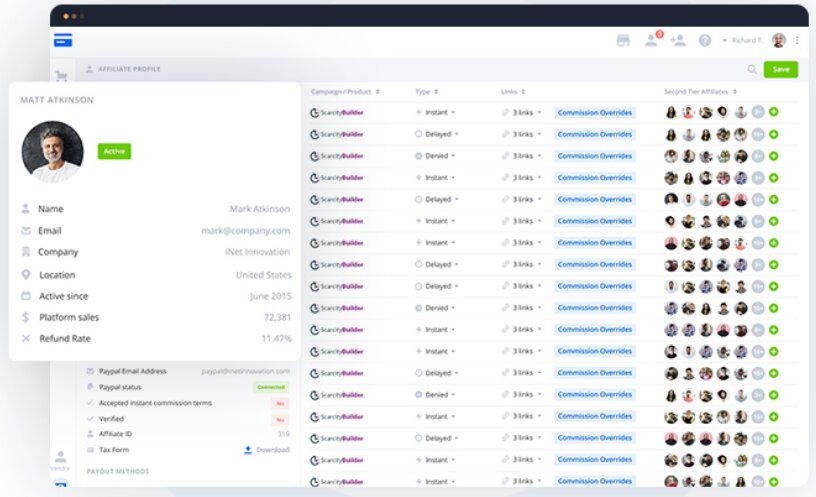The height and width of the screenshot is (497, 816).
Task: Open the help question mark icon
Action: click(705, 41)
